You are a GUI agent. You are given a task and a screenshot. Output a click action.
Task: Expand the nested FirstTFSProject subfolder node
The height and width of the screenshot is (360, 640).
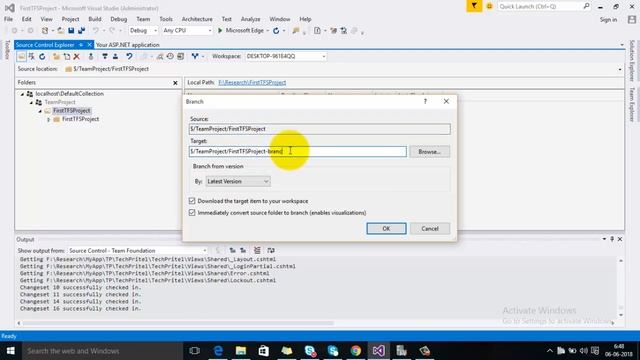point(49,120)
